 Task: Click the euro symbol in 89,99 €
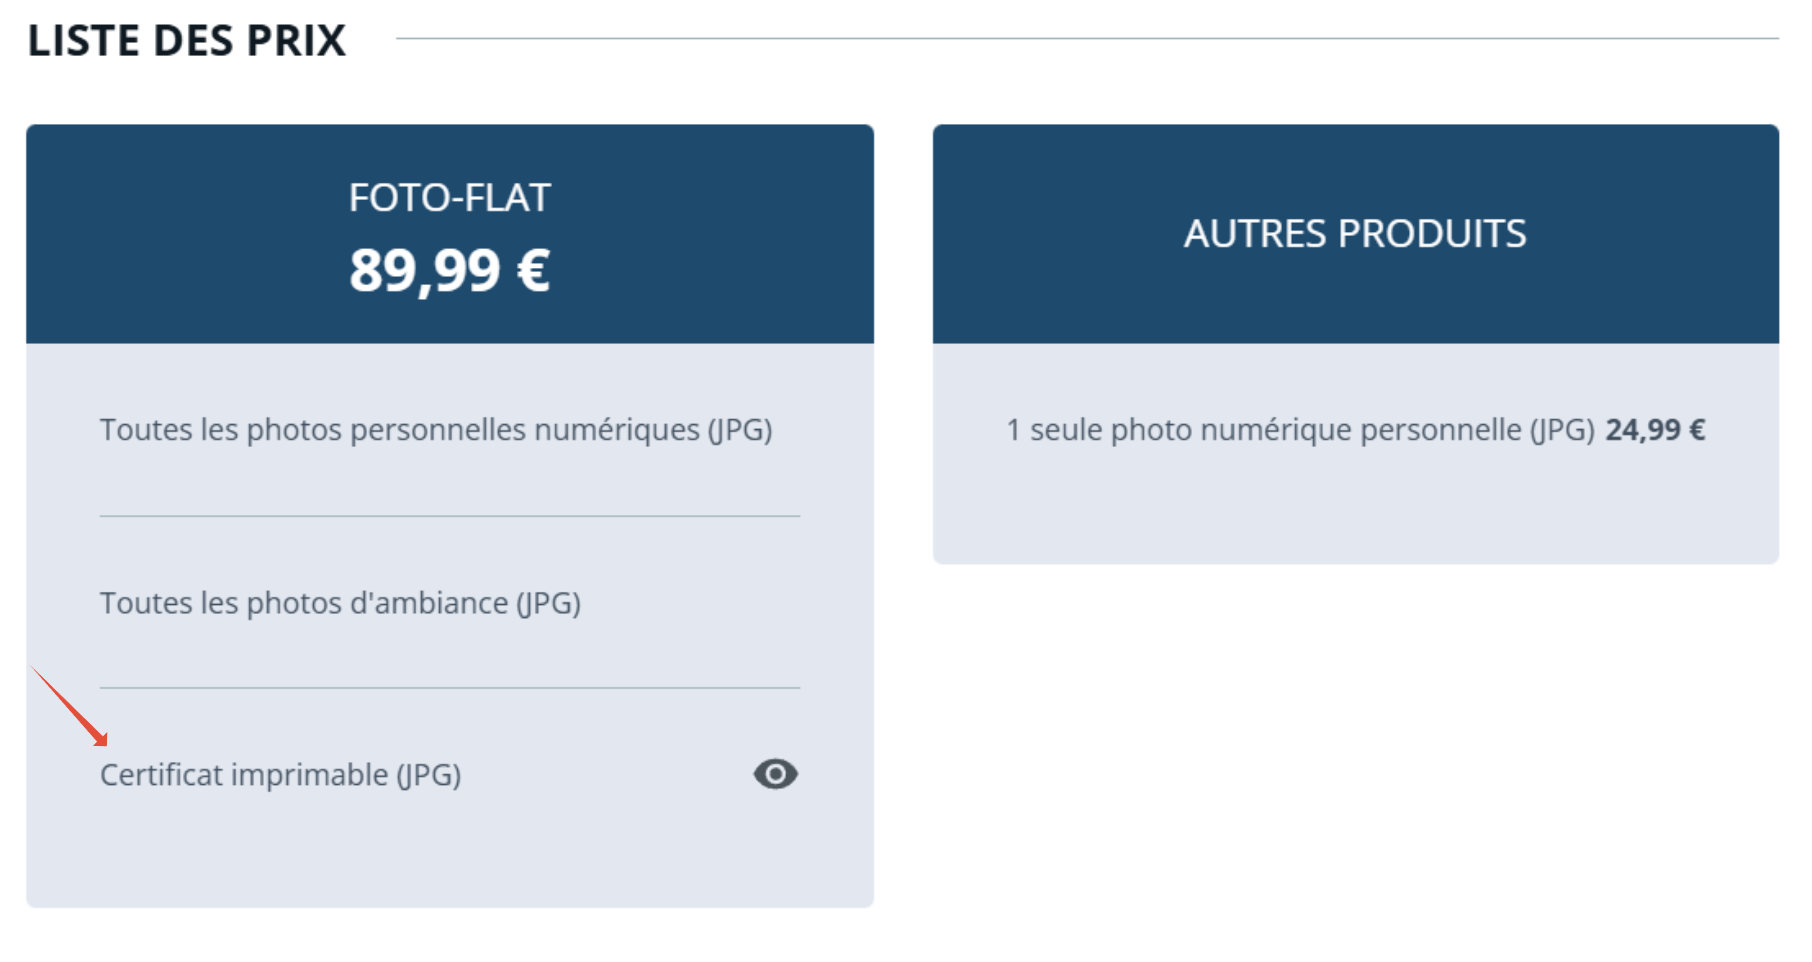coord(533,270)
